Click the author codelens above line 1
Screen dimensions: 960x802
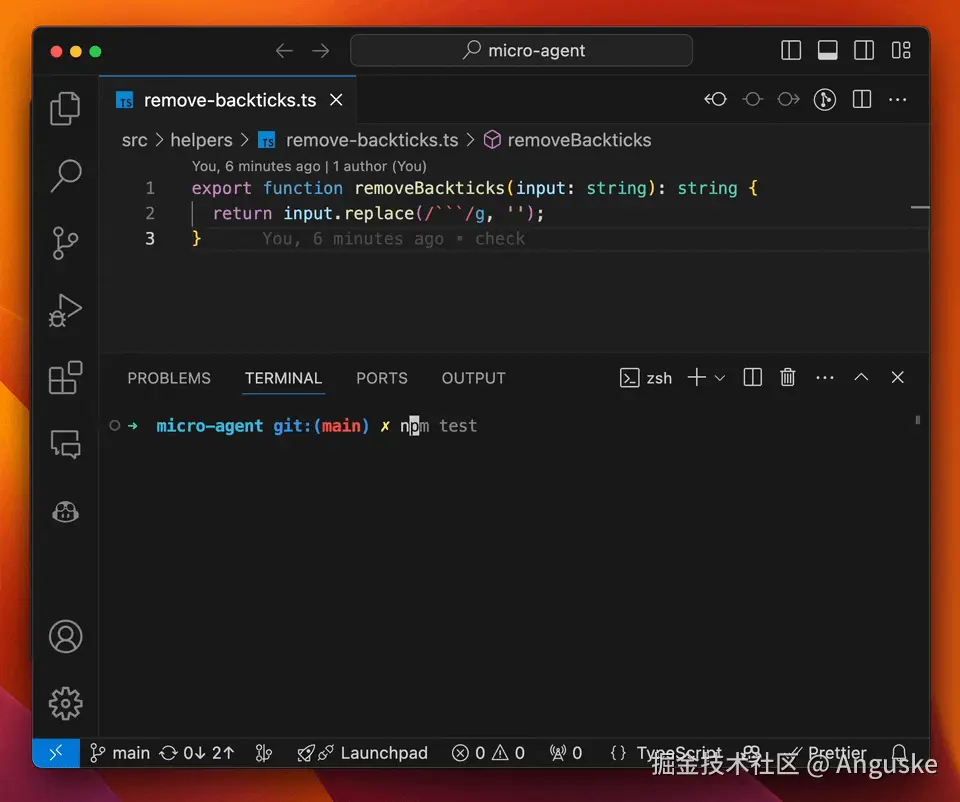coord(309,166)
